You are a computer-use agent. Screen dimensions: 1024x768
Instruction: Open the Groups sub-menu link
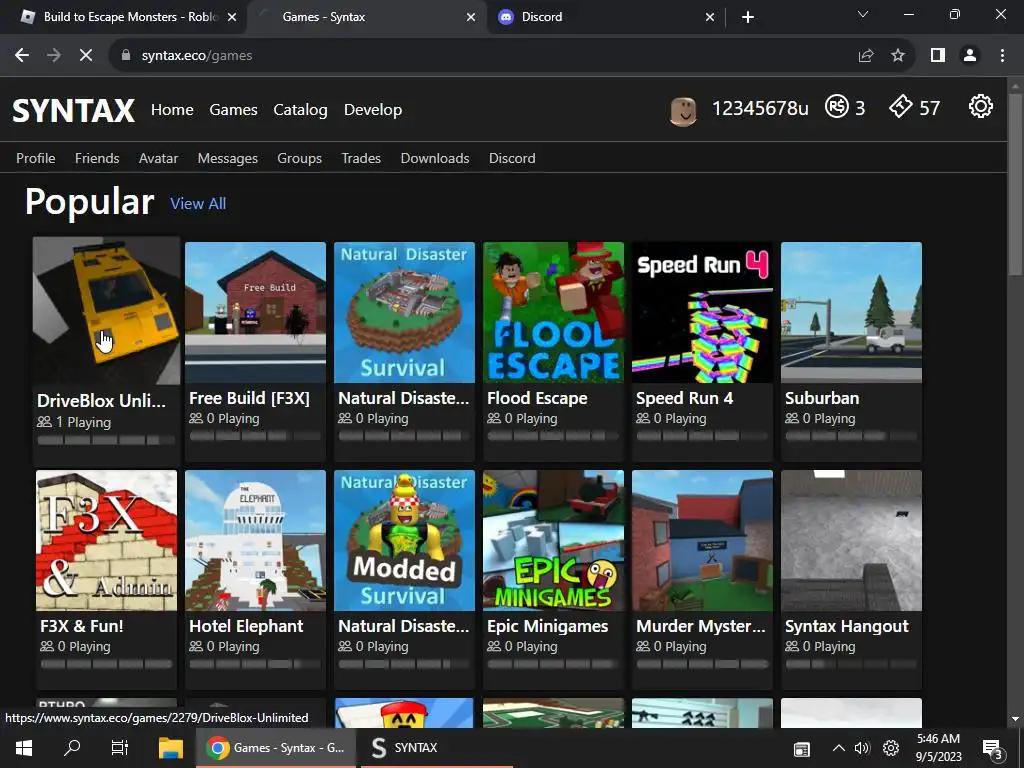tap(300, 158)
